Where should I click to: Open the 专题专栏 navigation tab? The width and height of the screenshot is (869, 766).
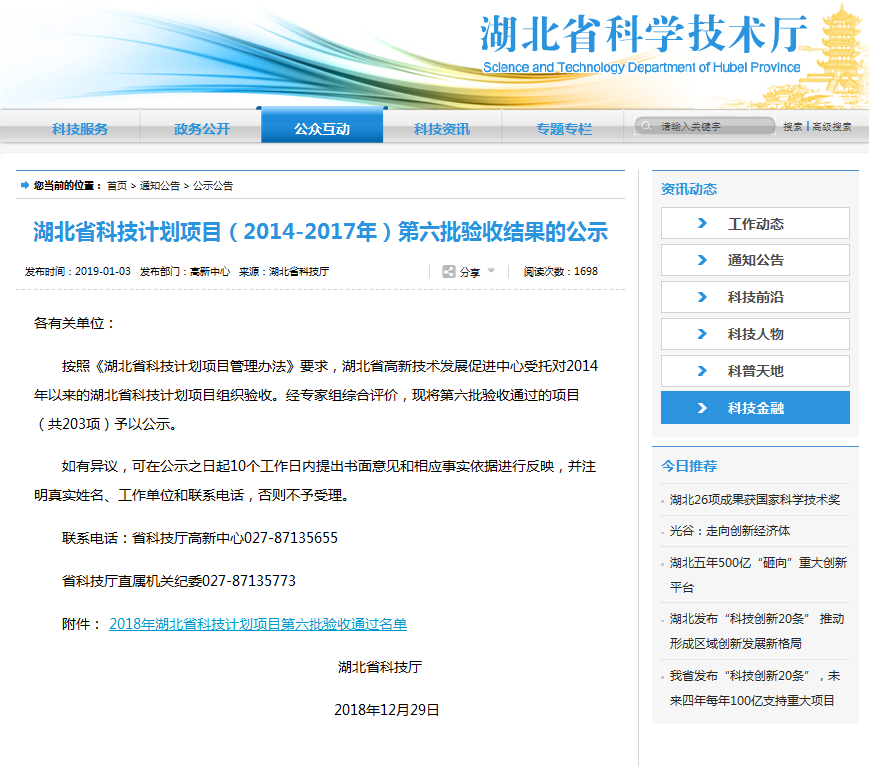click(x=563, y=129)
